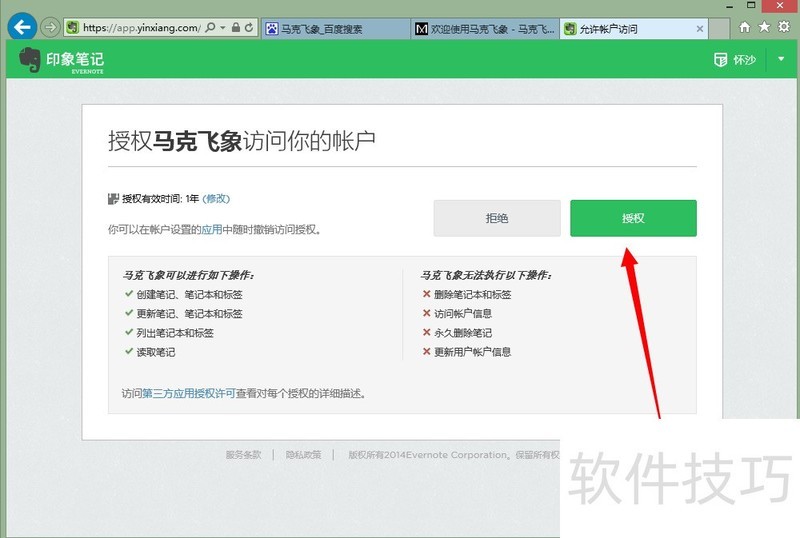Click the text 读取笔记
Image resolution: width=800 pixels, height=538 pixels.
(x=156, y=352)
